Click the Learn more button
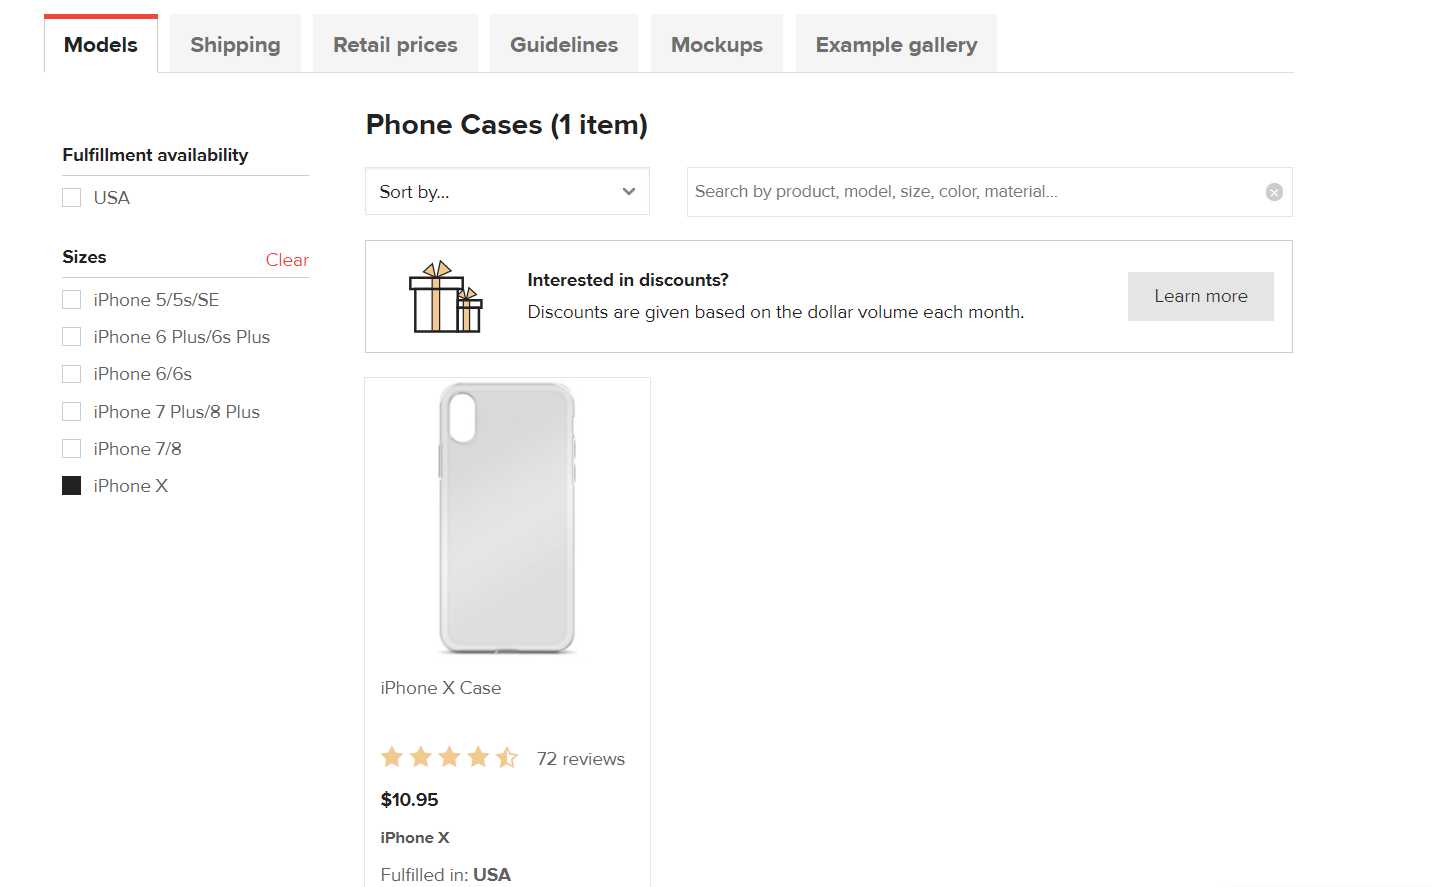The image size is (1432, 887). point(1201,296)
